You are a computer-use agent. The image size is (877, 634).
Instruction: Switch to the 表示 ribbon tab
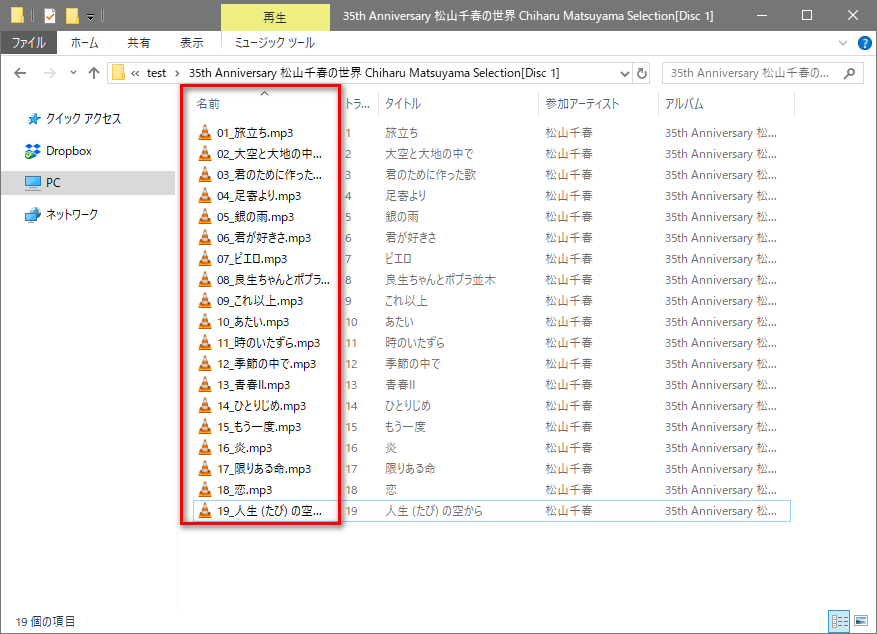click(x=191, y=43)
